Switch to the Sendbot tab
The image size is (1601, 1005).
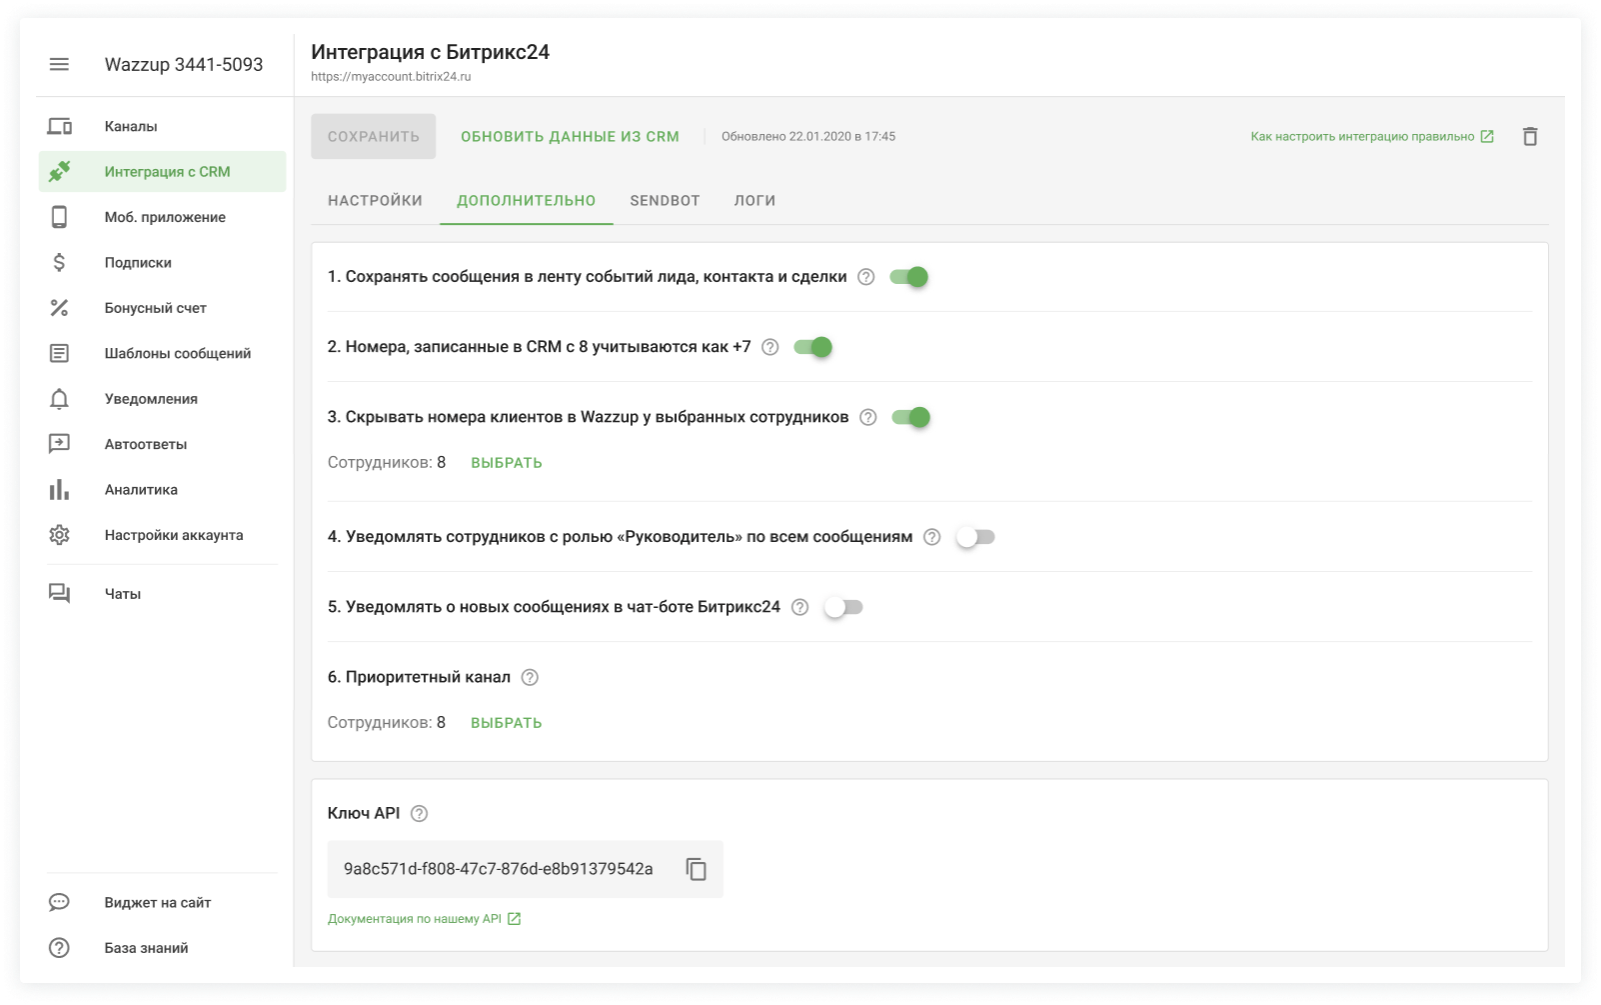coord(664,200)
